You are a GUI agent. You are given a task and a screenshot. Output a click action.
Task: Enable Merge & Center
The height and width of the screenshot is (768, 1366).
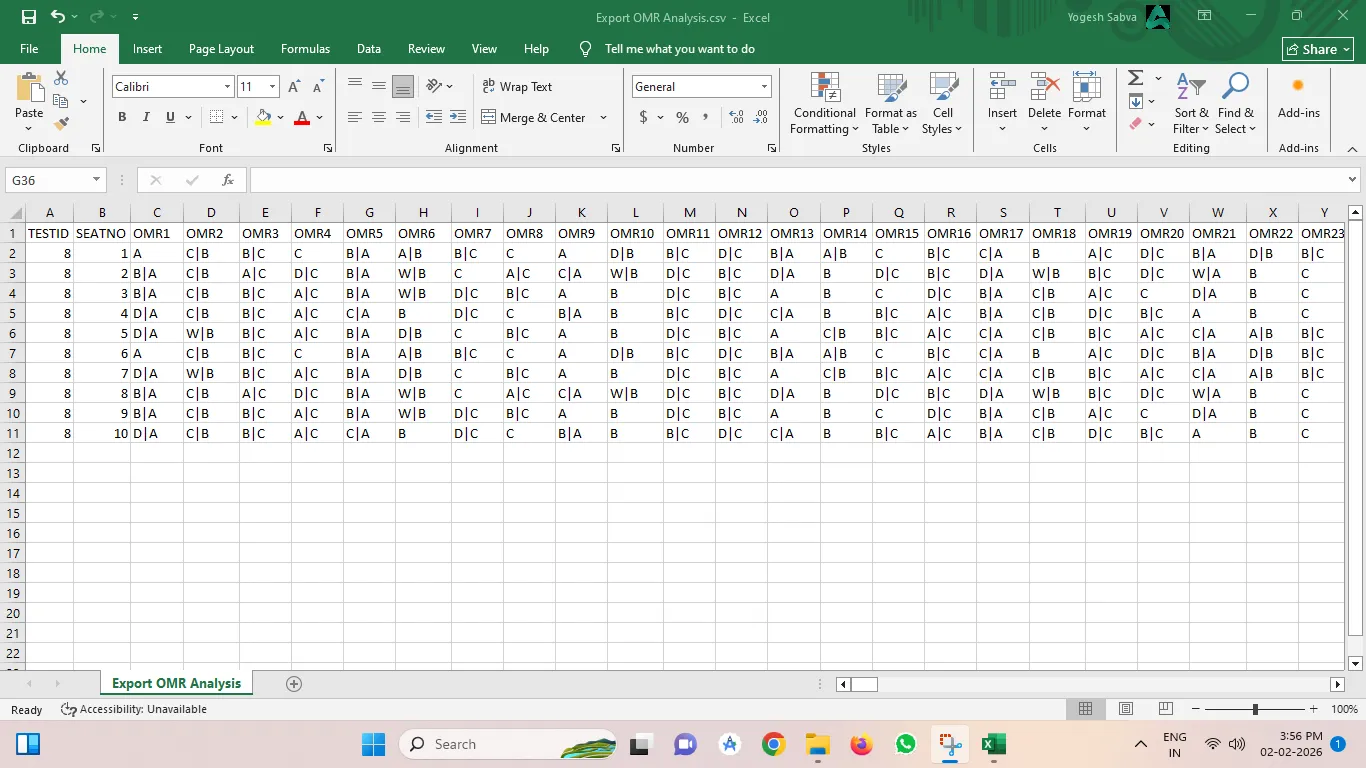tap(536, 117)
